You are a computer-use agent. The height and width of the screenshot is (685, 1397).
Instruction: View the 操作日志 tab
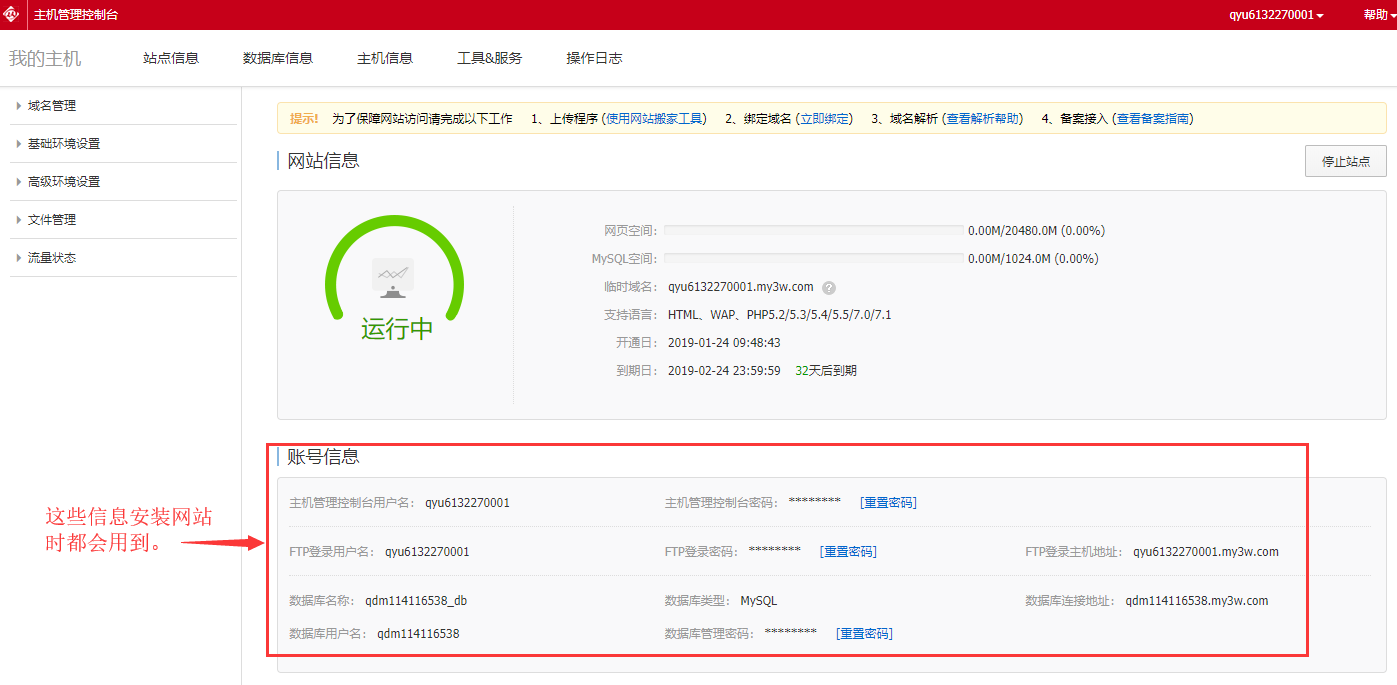coord(594,58)
